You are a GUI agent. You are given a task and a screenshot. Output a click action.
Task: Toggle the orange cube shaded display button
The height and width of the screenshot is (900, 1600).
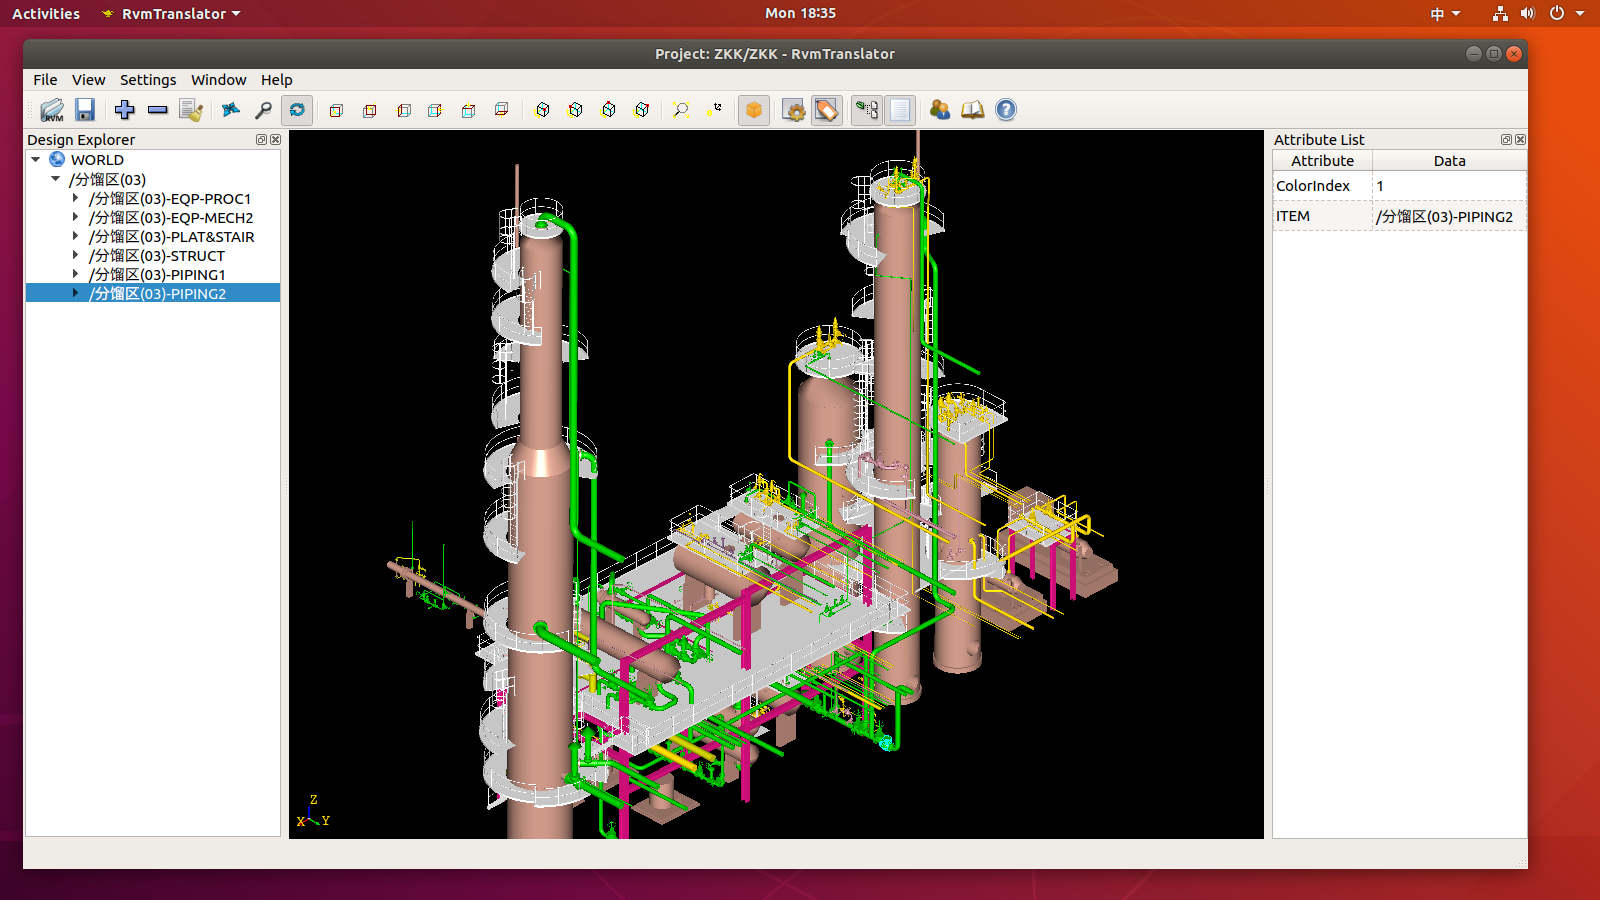pos(754,110)
